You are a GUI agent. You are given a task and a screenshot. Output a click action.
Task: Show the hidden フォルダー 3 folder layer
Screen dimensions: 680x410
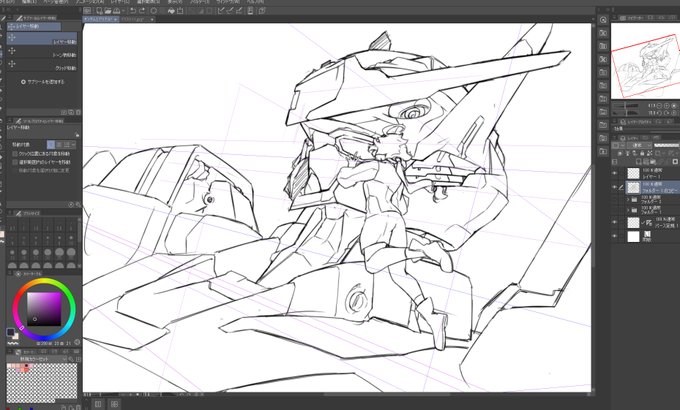coord(615,200)
